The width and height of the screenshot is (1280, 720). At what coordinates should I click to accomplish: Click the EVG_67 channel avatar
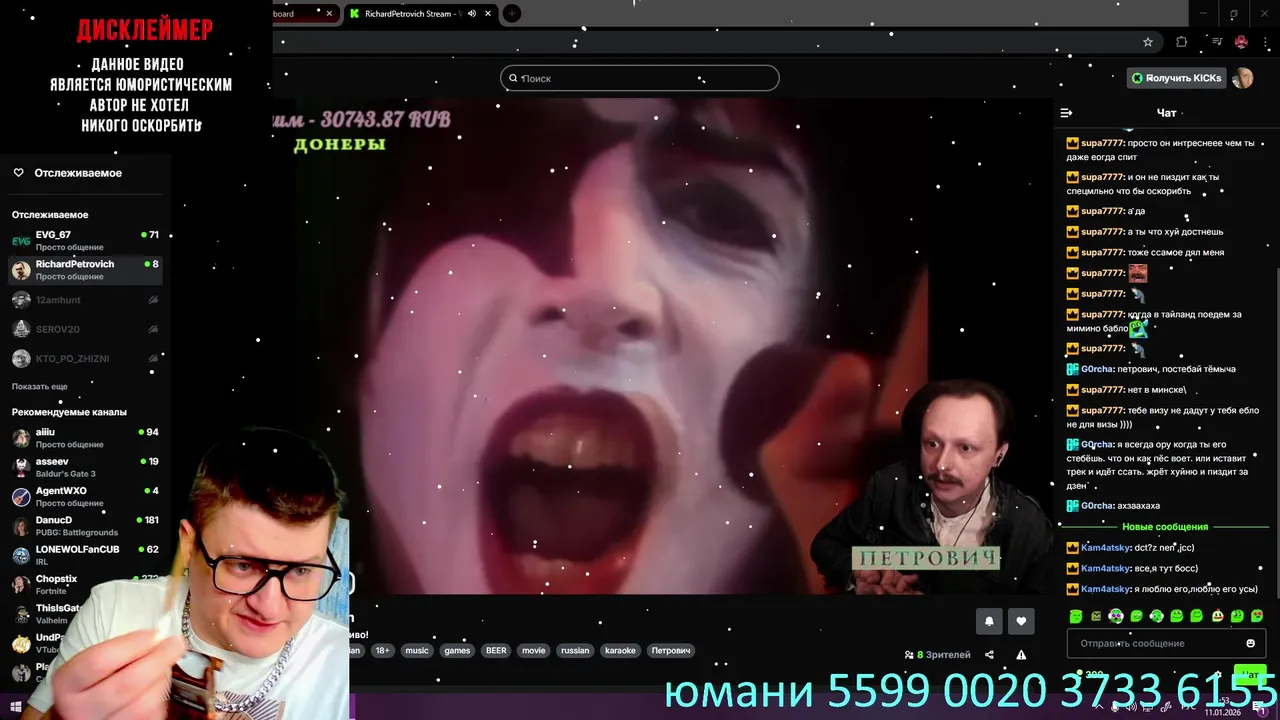(x=21, y=240)
